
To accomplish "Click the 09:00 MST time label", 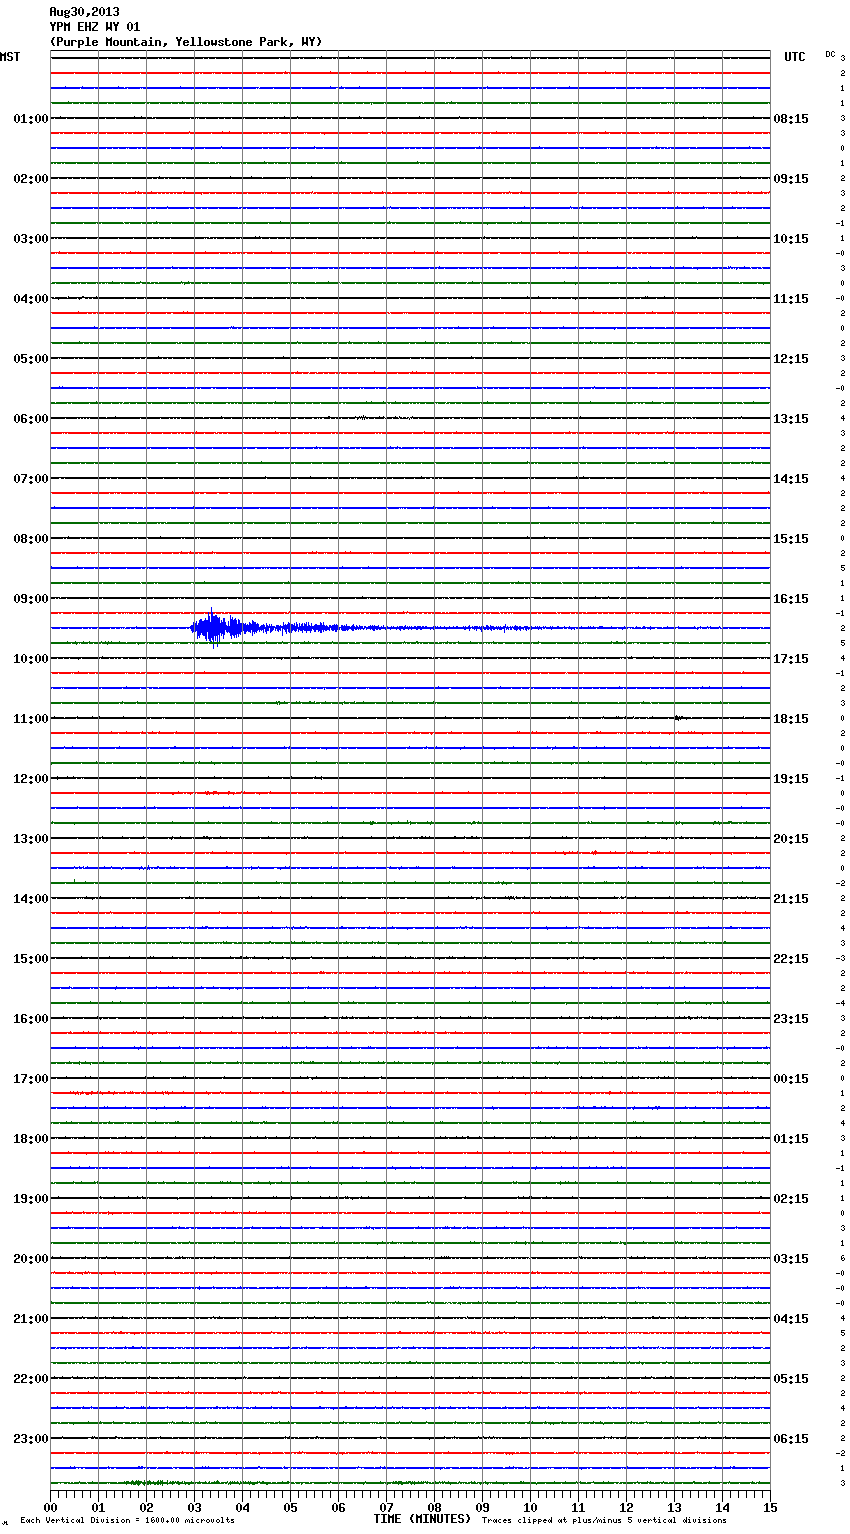I will click(30, 598).
